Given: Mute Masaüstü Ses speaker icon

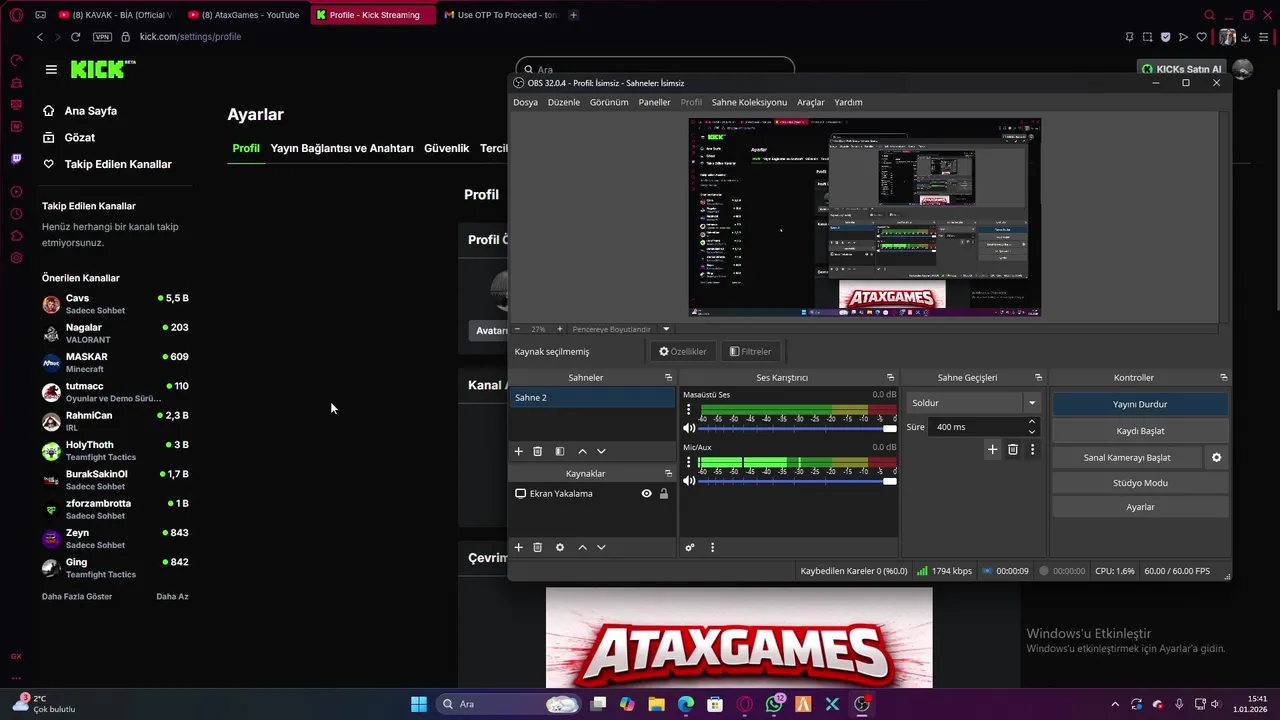Looking at the screenshot, I should (689, 428).
